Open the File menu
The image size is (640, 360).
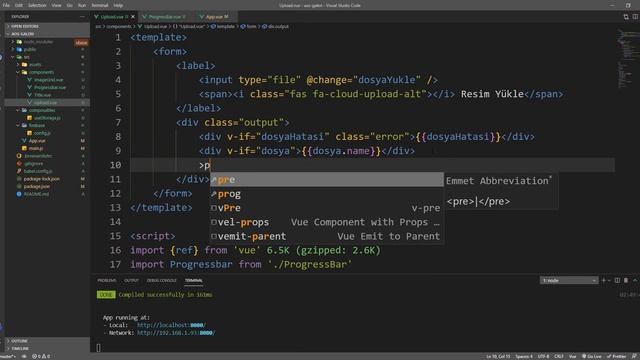tap(6, 5)
